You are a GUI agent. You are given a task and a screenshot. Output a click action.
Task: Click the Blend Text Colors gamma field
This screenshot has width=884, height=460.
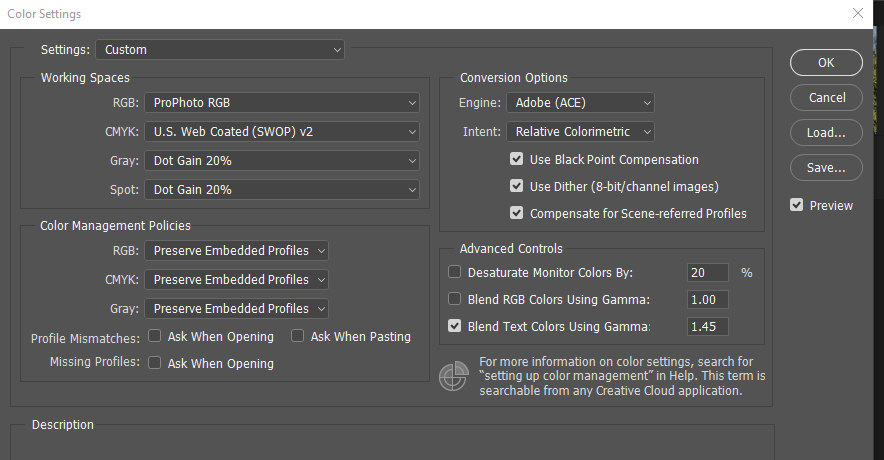[708, 326]
